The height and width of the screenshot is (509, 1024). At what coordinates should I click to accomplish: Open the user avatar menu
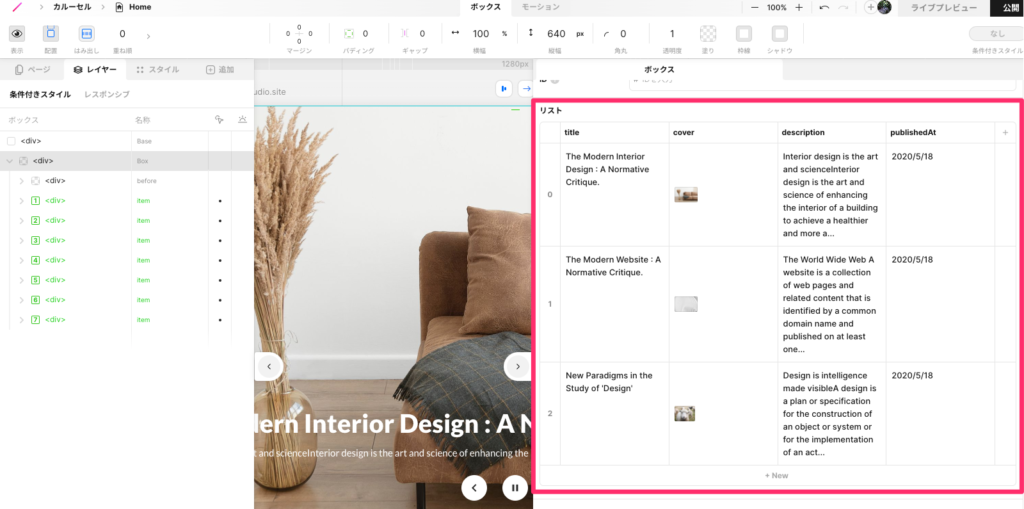click(x=884, y=7)
